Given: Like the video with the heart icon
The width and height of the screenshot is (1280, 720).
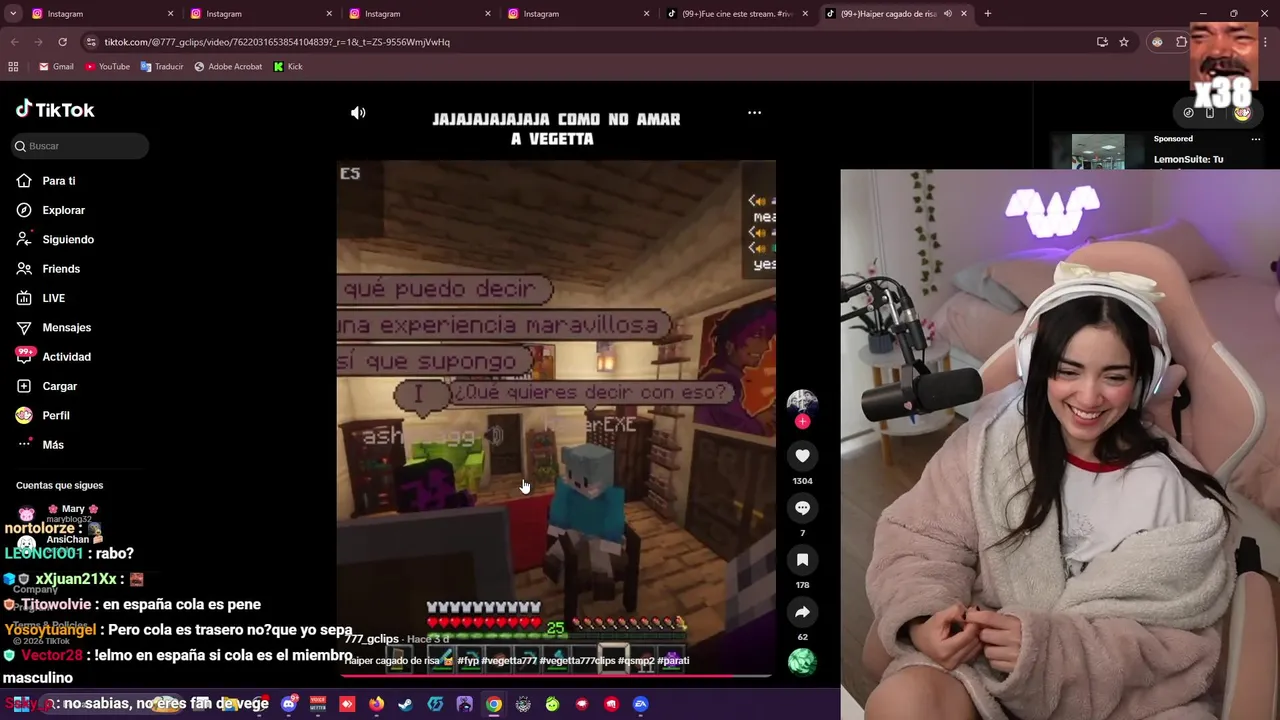Looking at the screenshot, I should tap(802, 456).
